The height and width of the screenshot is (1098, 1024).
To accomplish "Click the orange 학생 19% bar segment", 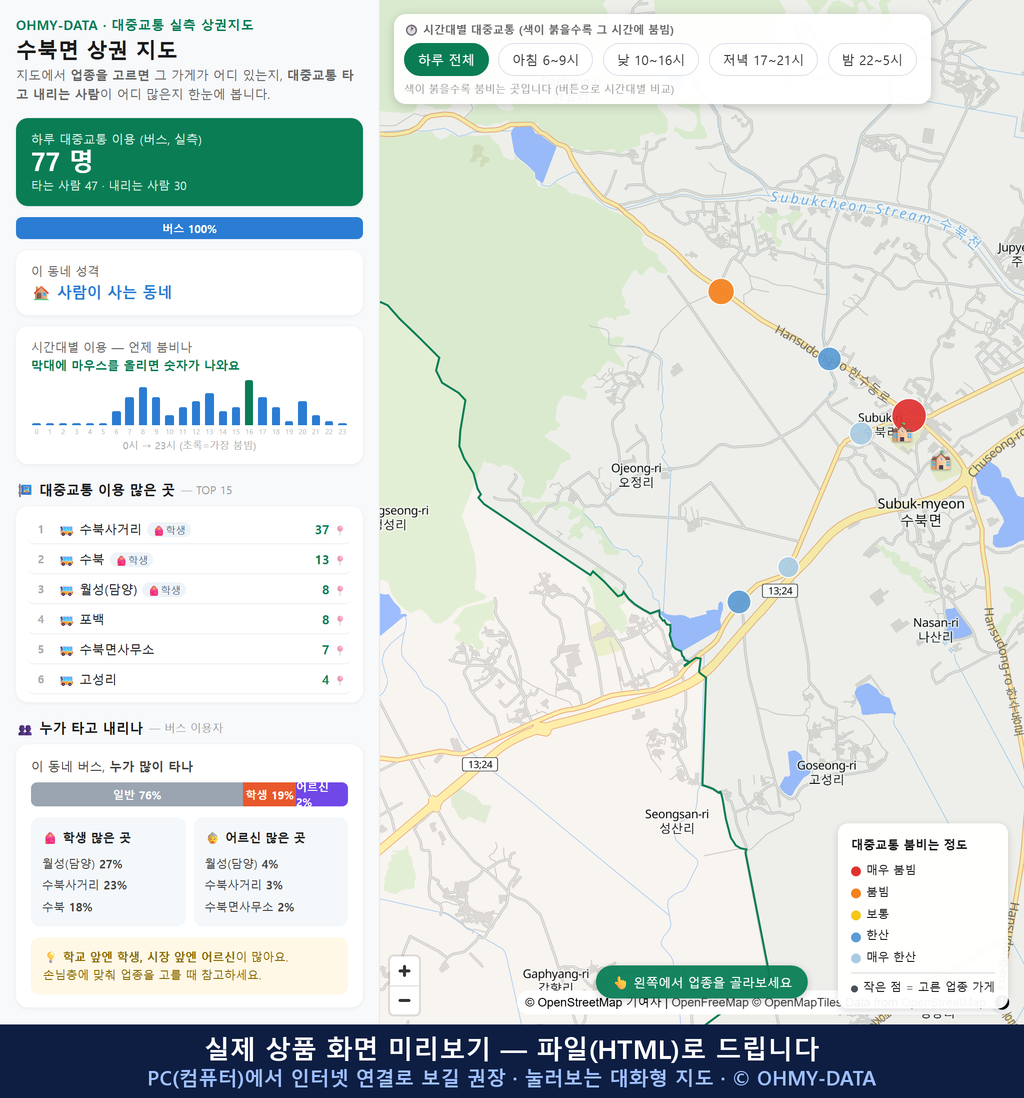I will [270, 795].
